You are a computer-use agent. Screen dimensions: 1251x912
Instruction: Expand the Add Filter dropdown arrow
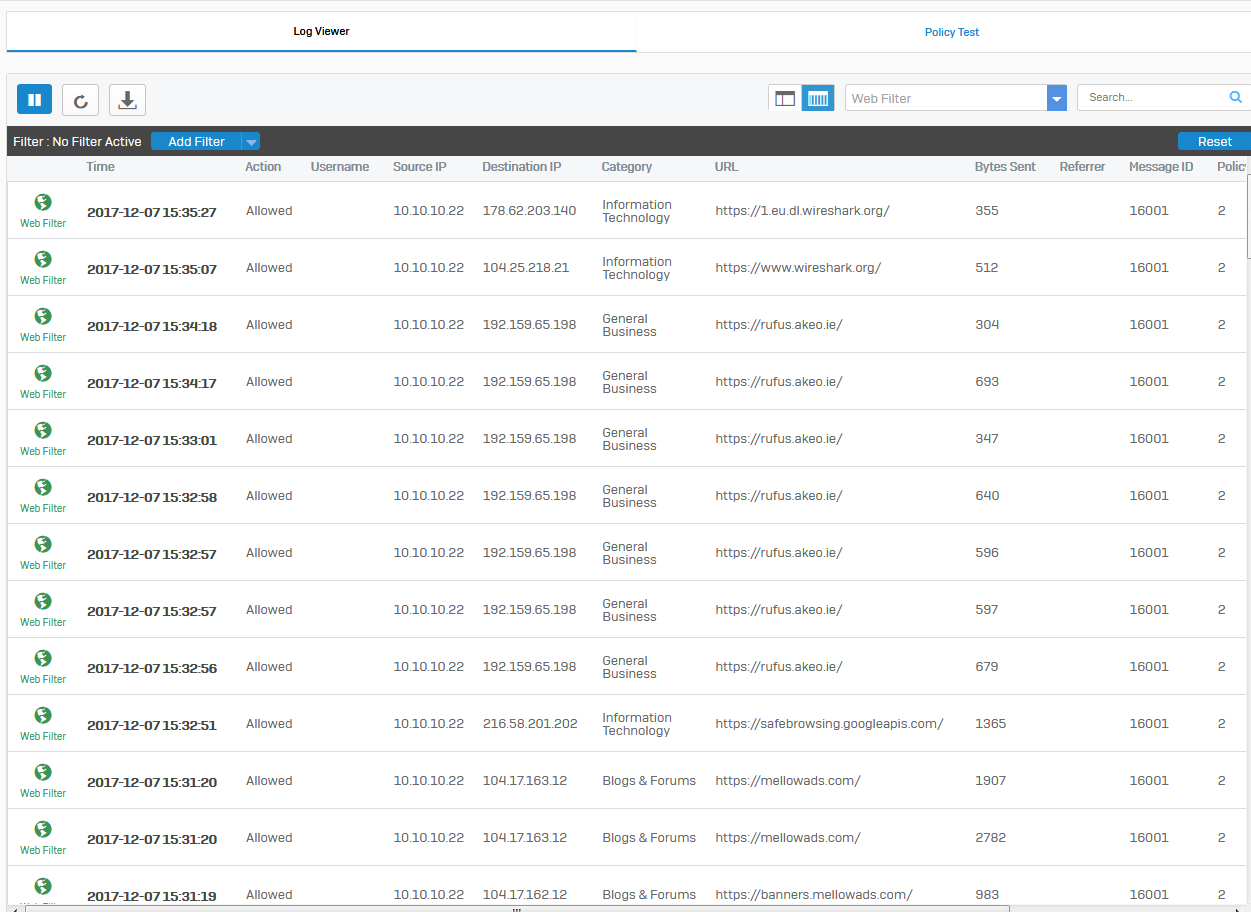[x=251, y=142]
